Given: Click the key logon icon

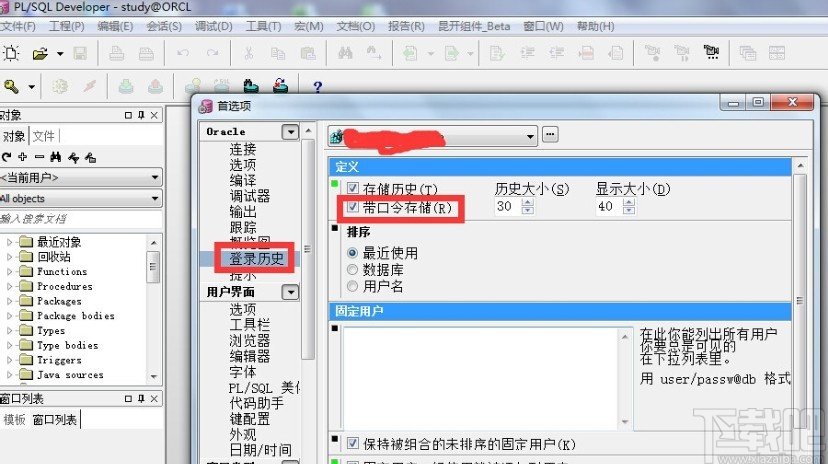Looking at the screenshot, I should coord(11,86).
